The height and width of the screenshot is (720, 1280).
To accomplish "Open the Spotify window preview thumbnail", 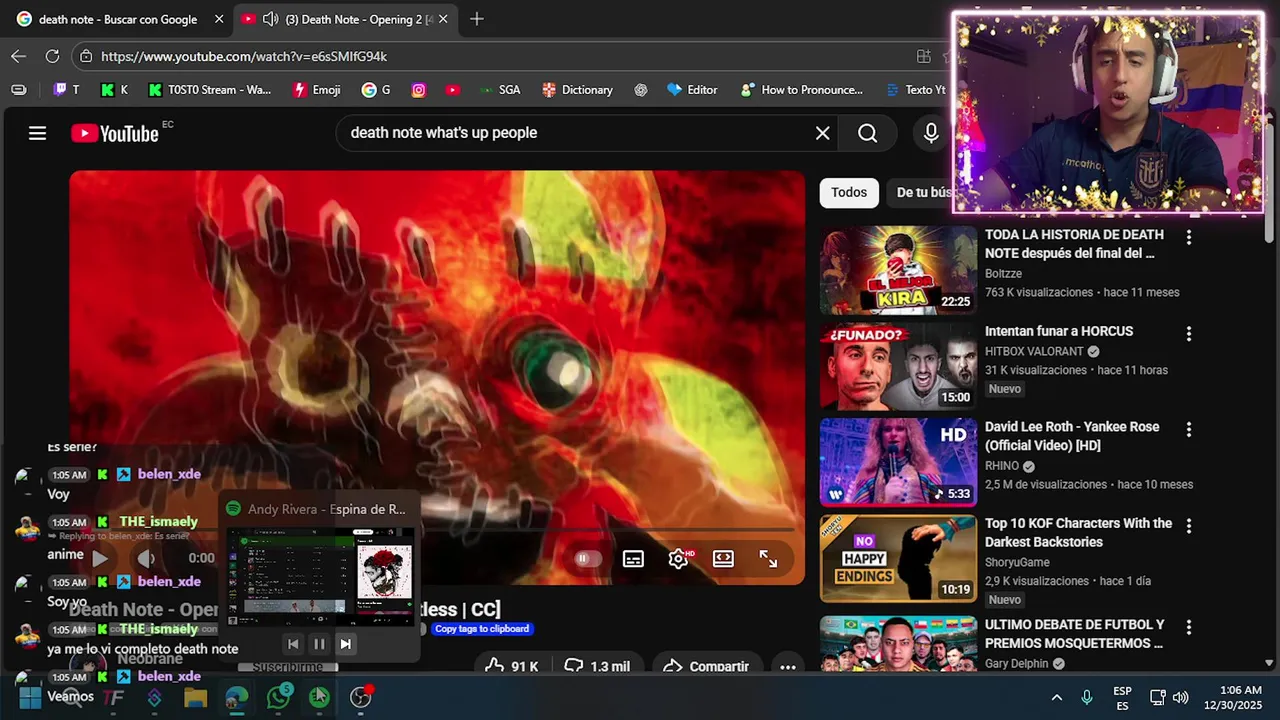I will [319, 577].
